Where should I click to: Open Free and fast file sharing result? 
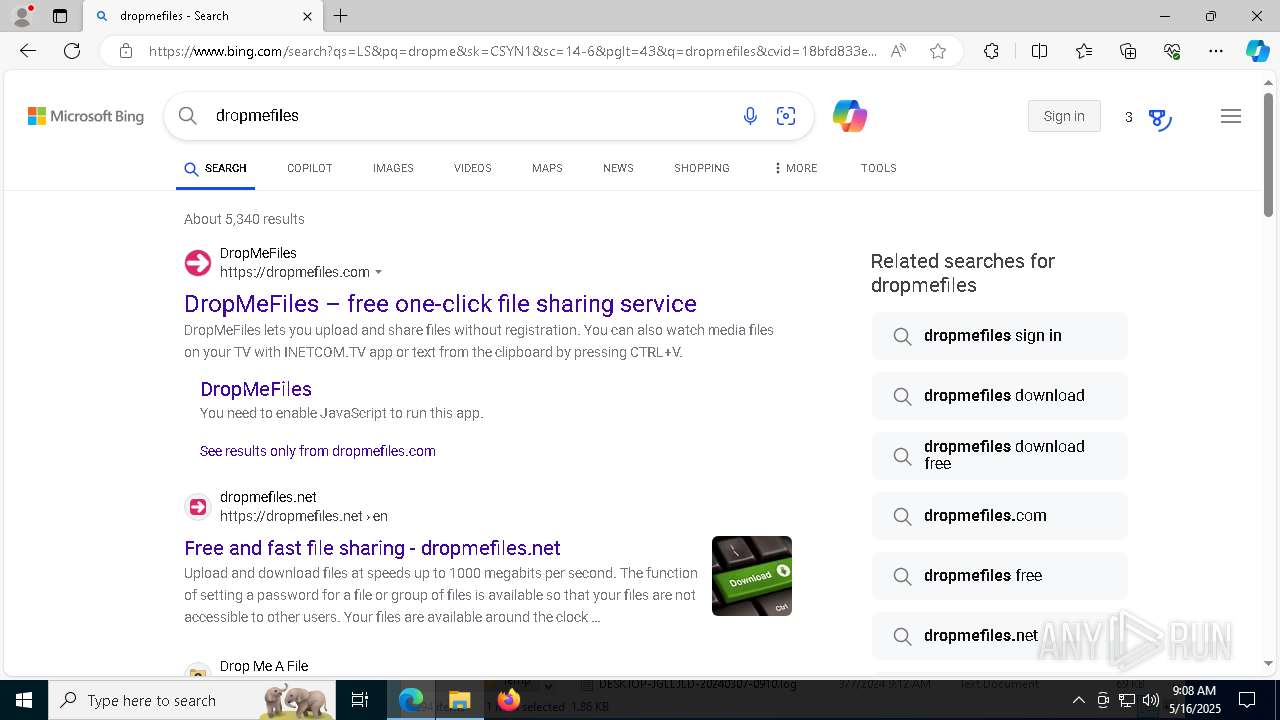pos(372,548)
